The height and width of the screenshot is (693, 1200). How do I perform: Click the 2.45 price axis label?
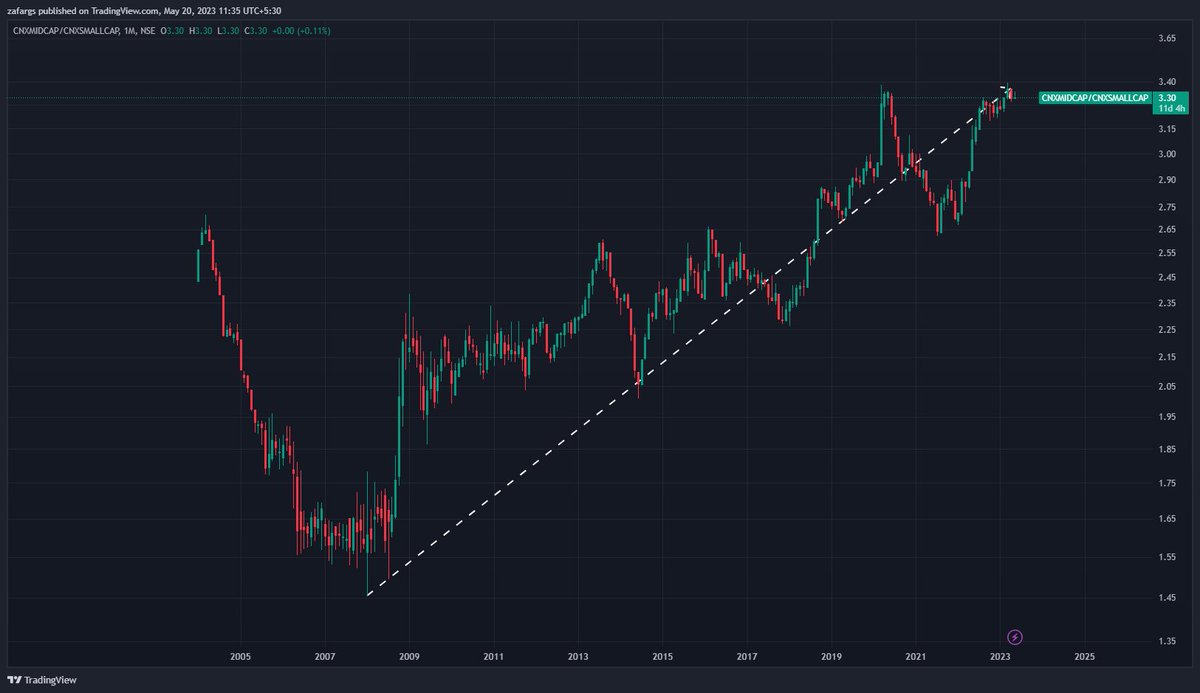coord(1166,277)
